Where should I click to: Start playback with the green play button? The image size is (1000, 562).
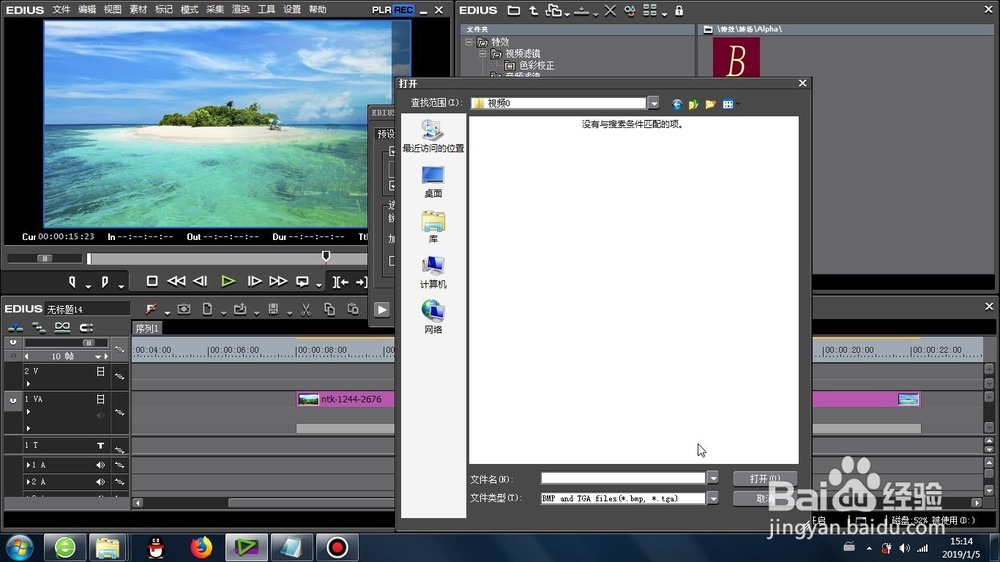228,281
